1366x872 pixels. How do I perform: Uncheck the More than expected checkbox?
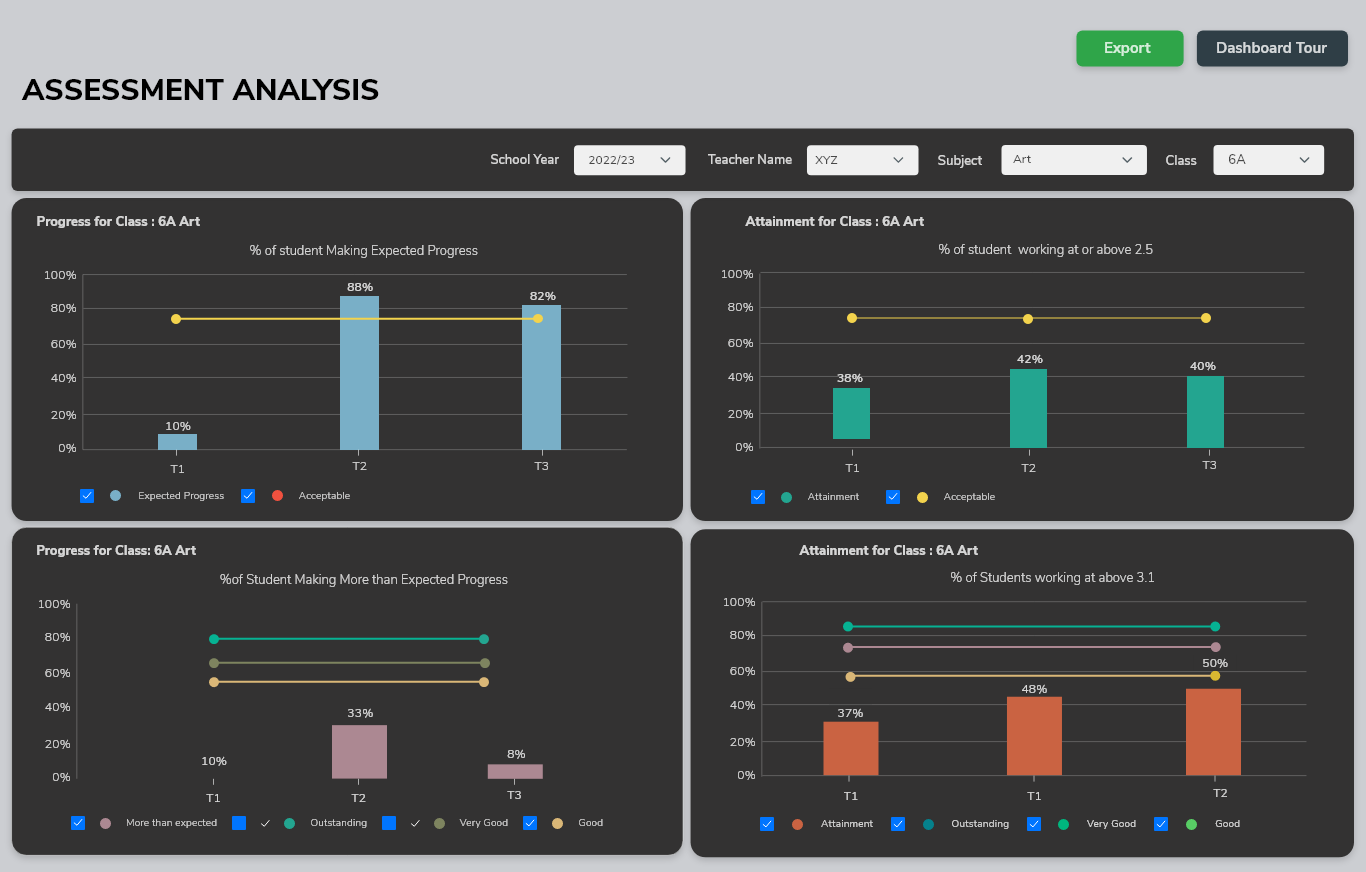tap(78, 823)
